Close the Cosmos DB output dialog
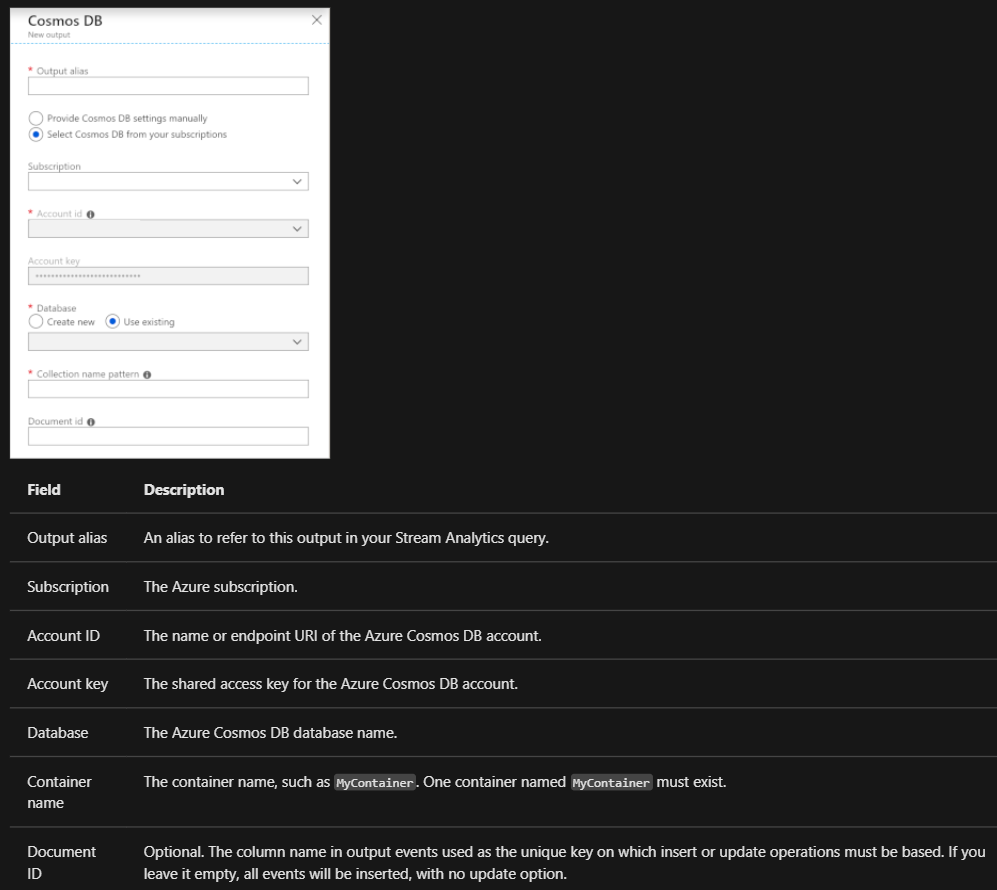This screenshot has height=890, width=997. pyautogui.click(x=317, y=19)
